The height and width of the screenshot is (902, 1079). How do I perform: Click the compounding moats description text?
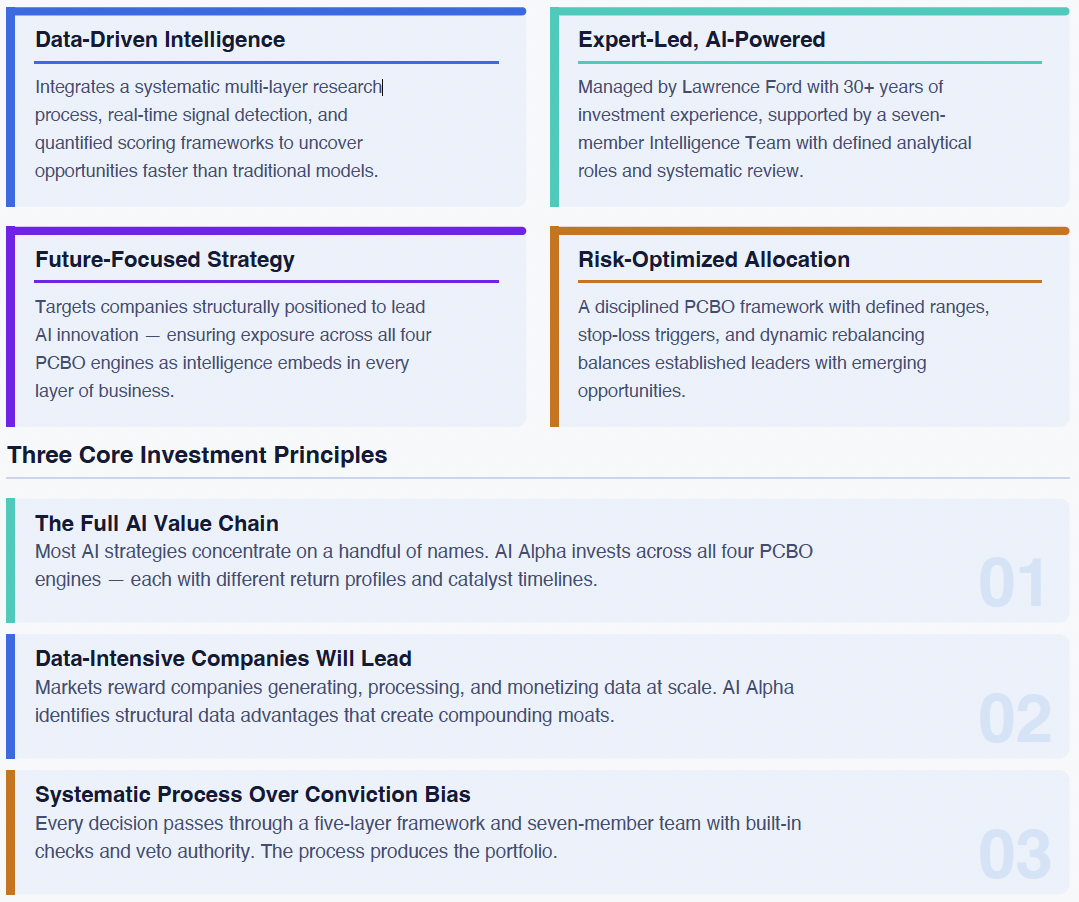coord(414,702)
